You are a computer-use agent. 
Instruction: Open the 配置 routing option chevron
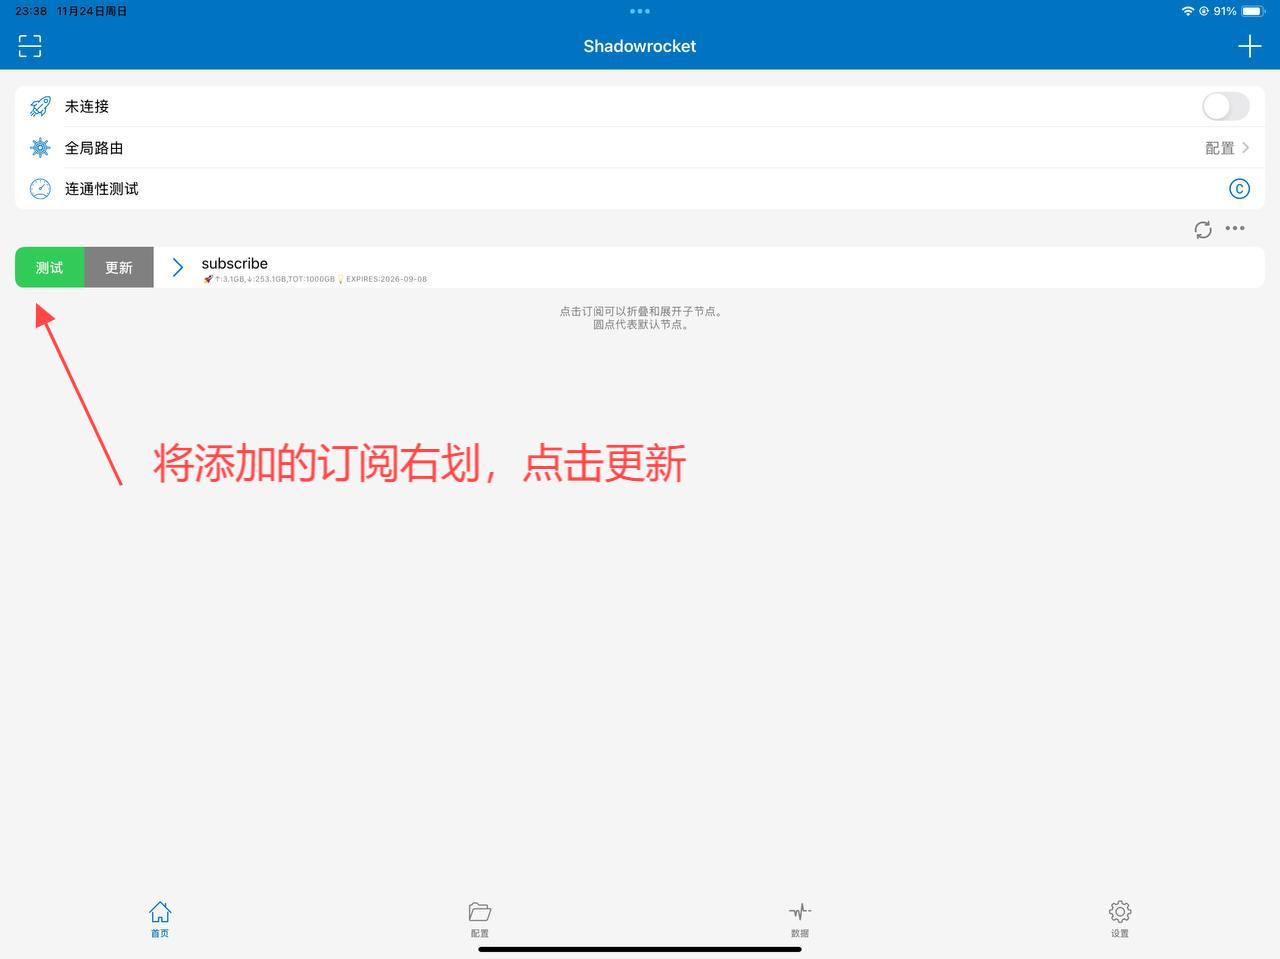coord(1245,148)
